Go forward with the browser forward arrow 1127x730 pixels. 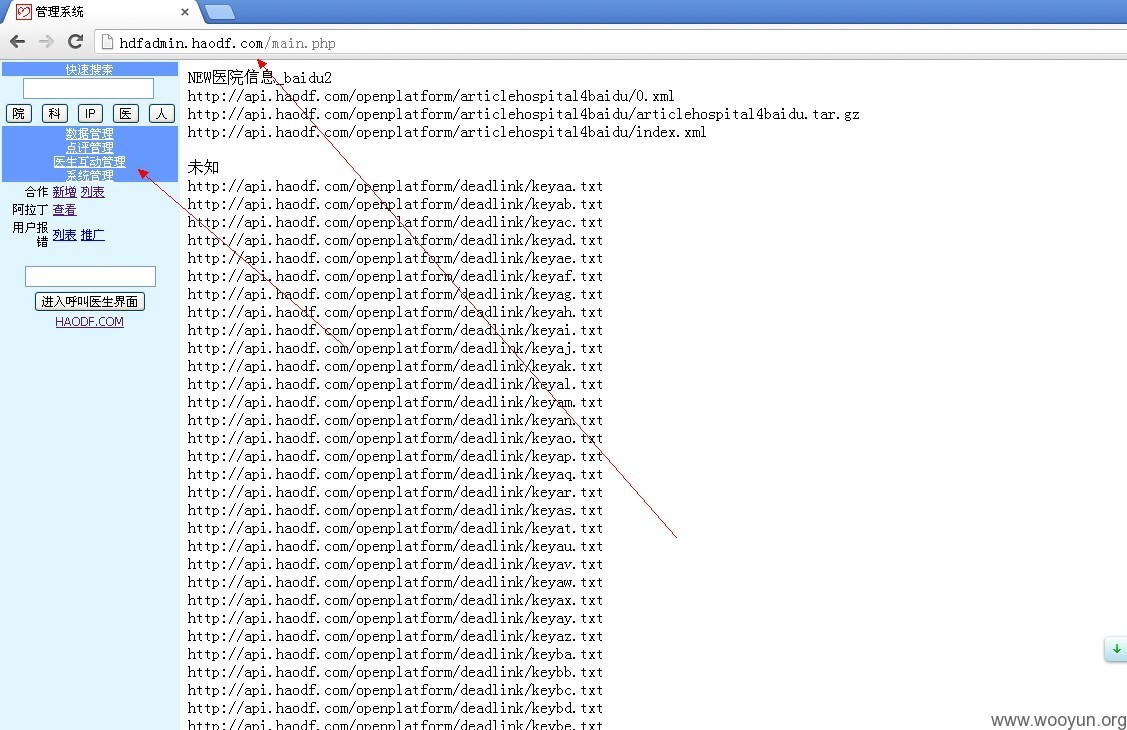click(x=46, y=42)
